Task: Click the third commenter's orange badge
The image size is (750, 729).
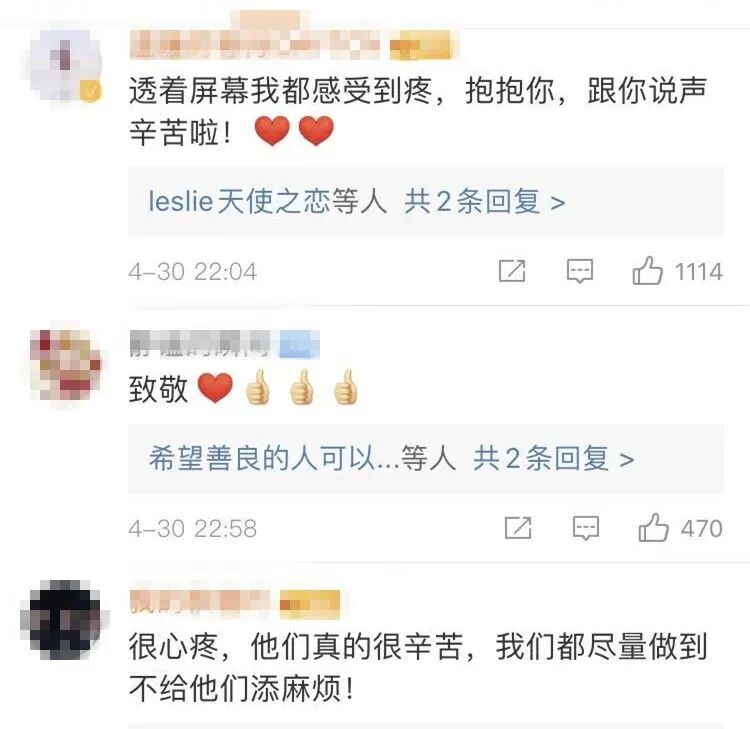Action: pyautogui.click(x=309, y=604)
